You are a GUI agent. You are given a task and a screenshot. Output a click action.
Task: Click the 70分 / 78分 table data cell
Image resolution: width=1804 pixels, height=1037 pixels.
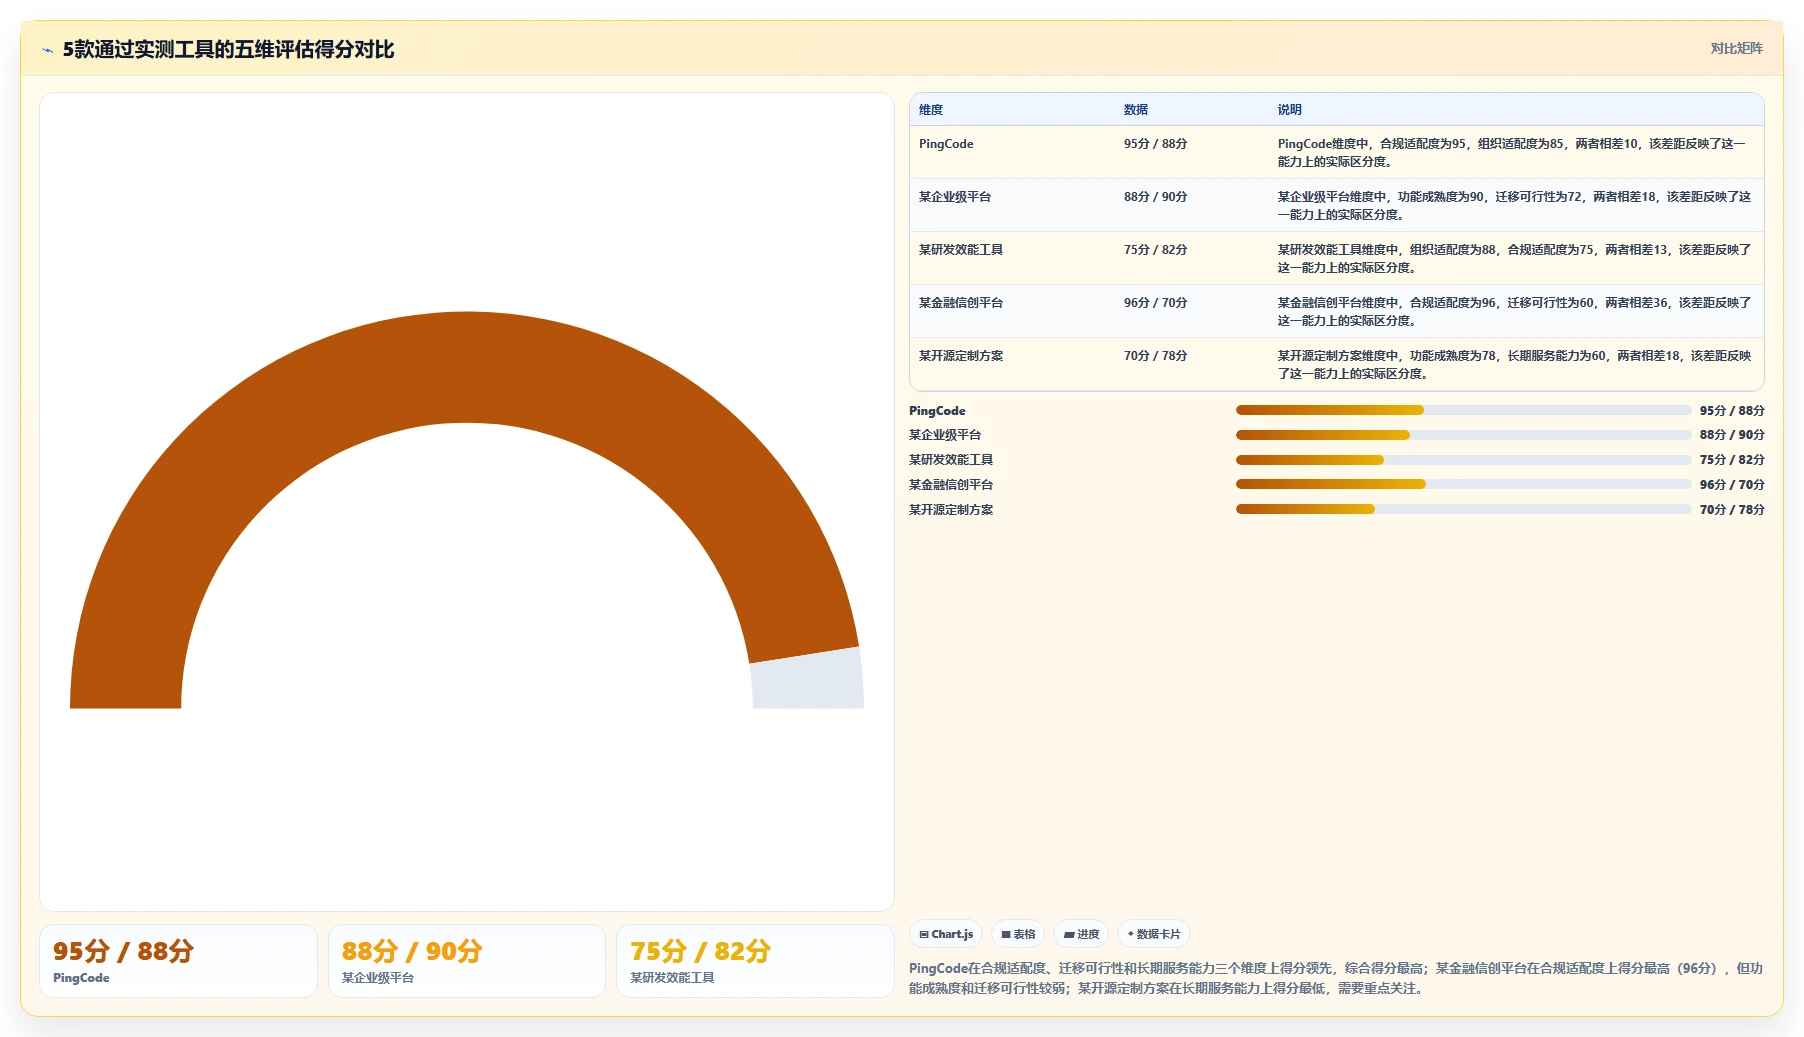point(1155,356)
